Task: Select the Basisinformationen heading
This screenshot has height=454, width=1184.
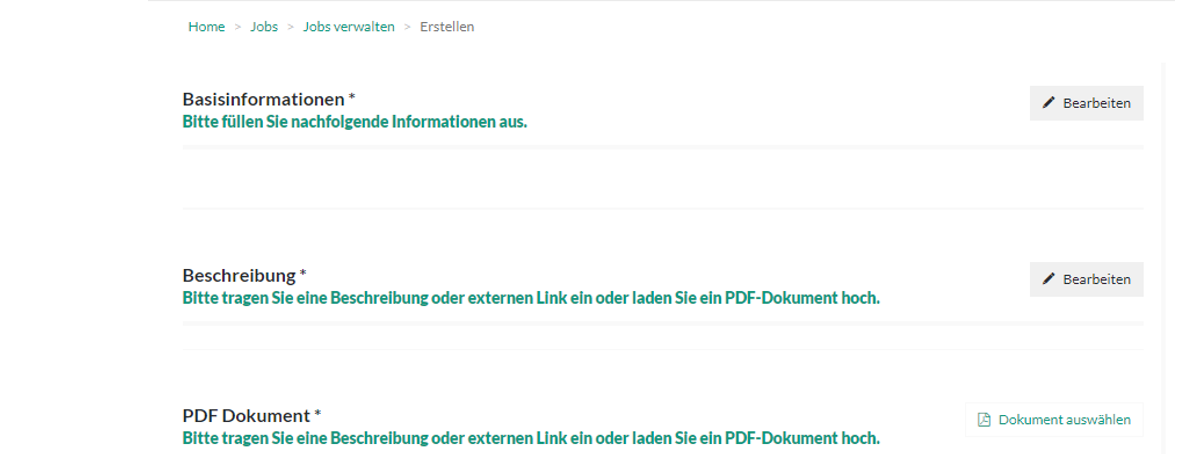Action: pos(269,99)
